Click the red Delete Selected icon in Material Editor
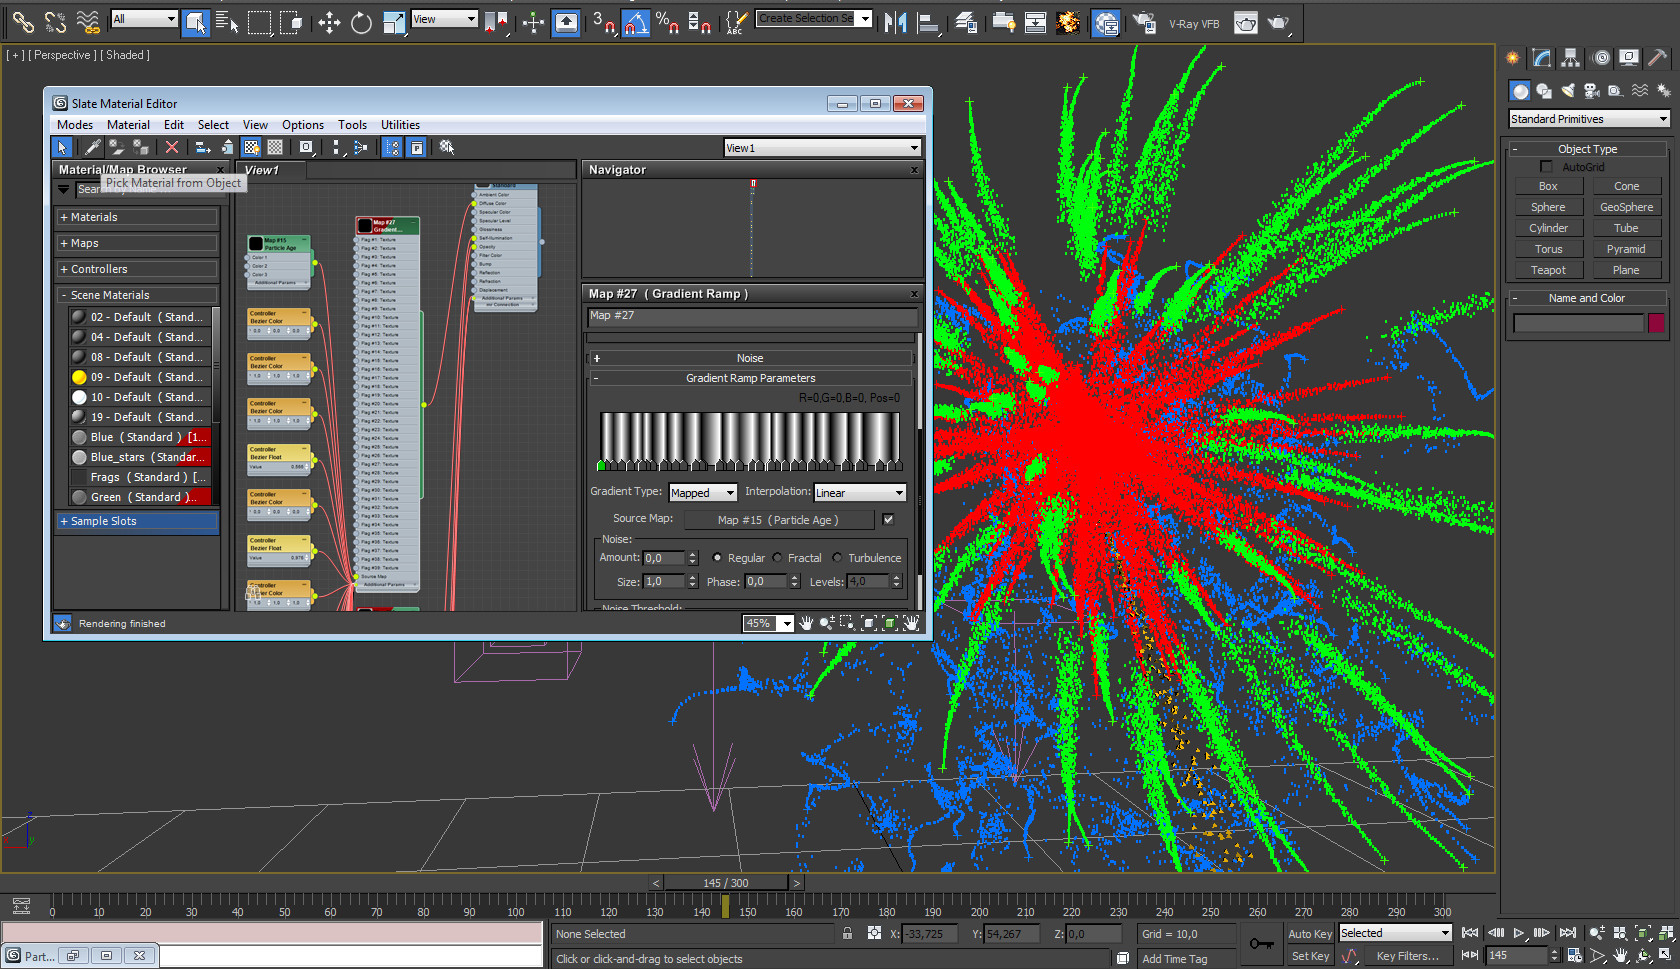The width and height of the screenshot is (1680, 969). (x=172, y=147)
